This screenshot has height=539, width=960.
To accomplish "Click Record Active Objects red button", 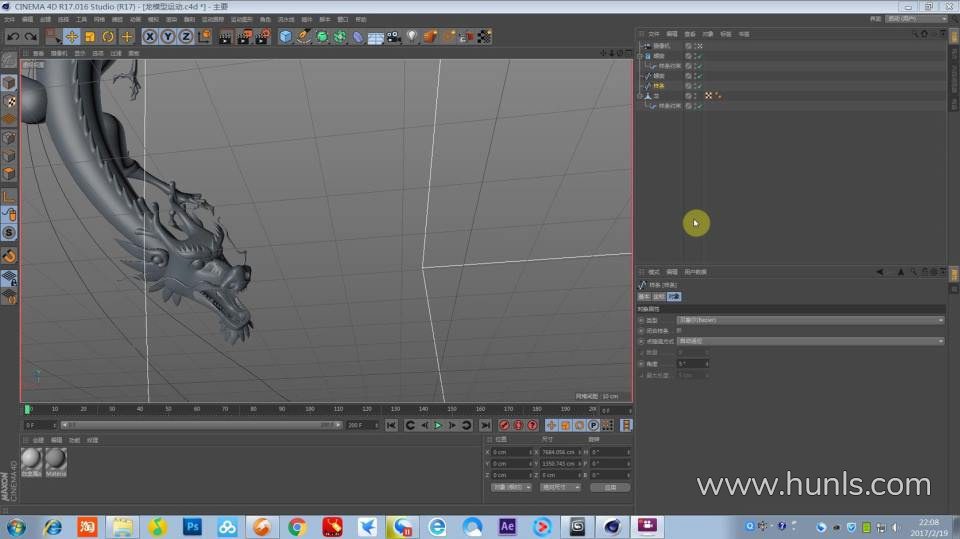I will [504, 425].
